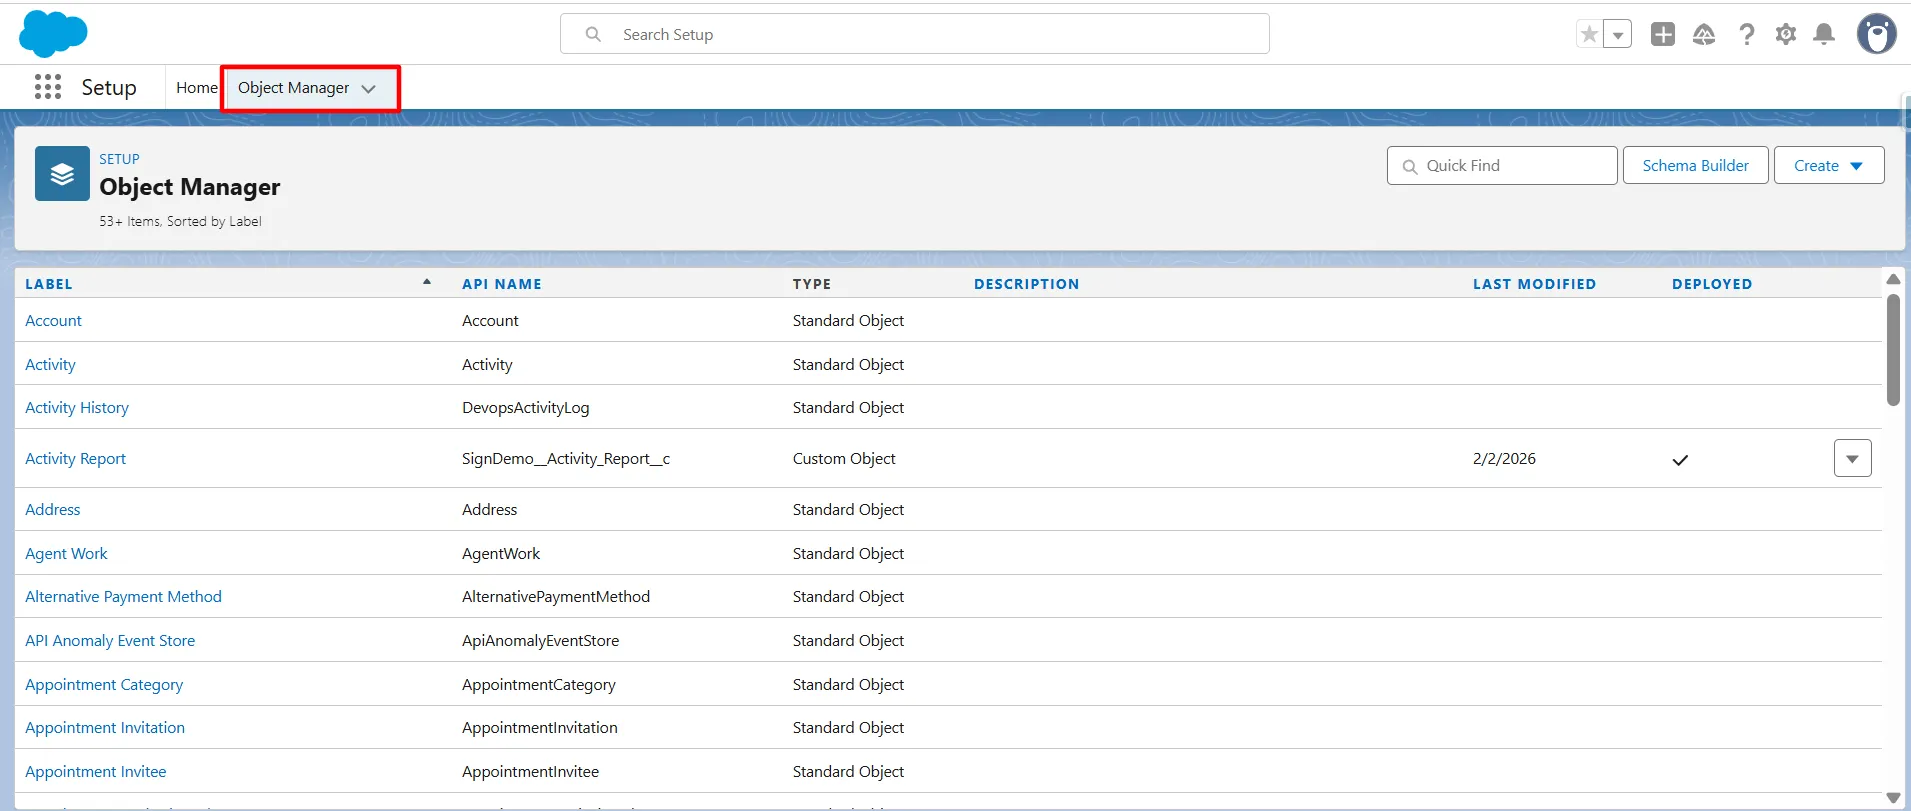Click the table's vertical scrollbar thumb
Screen dimensions: 1911x811
1893,350
